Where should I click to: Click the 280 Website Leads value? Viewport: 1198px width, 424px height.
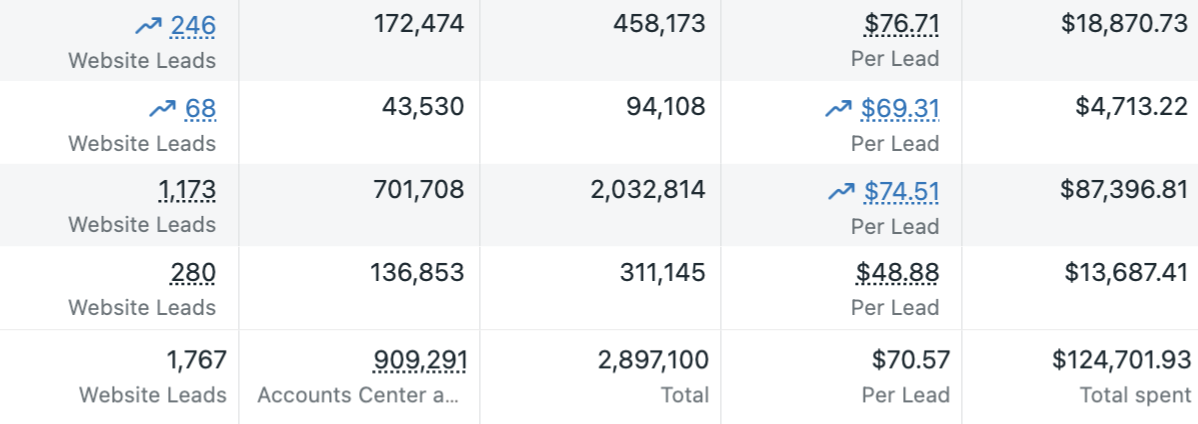pos(193,272)
